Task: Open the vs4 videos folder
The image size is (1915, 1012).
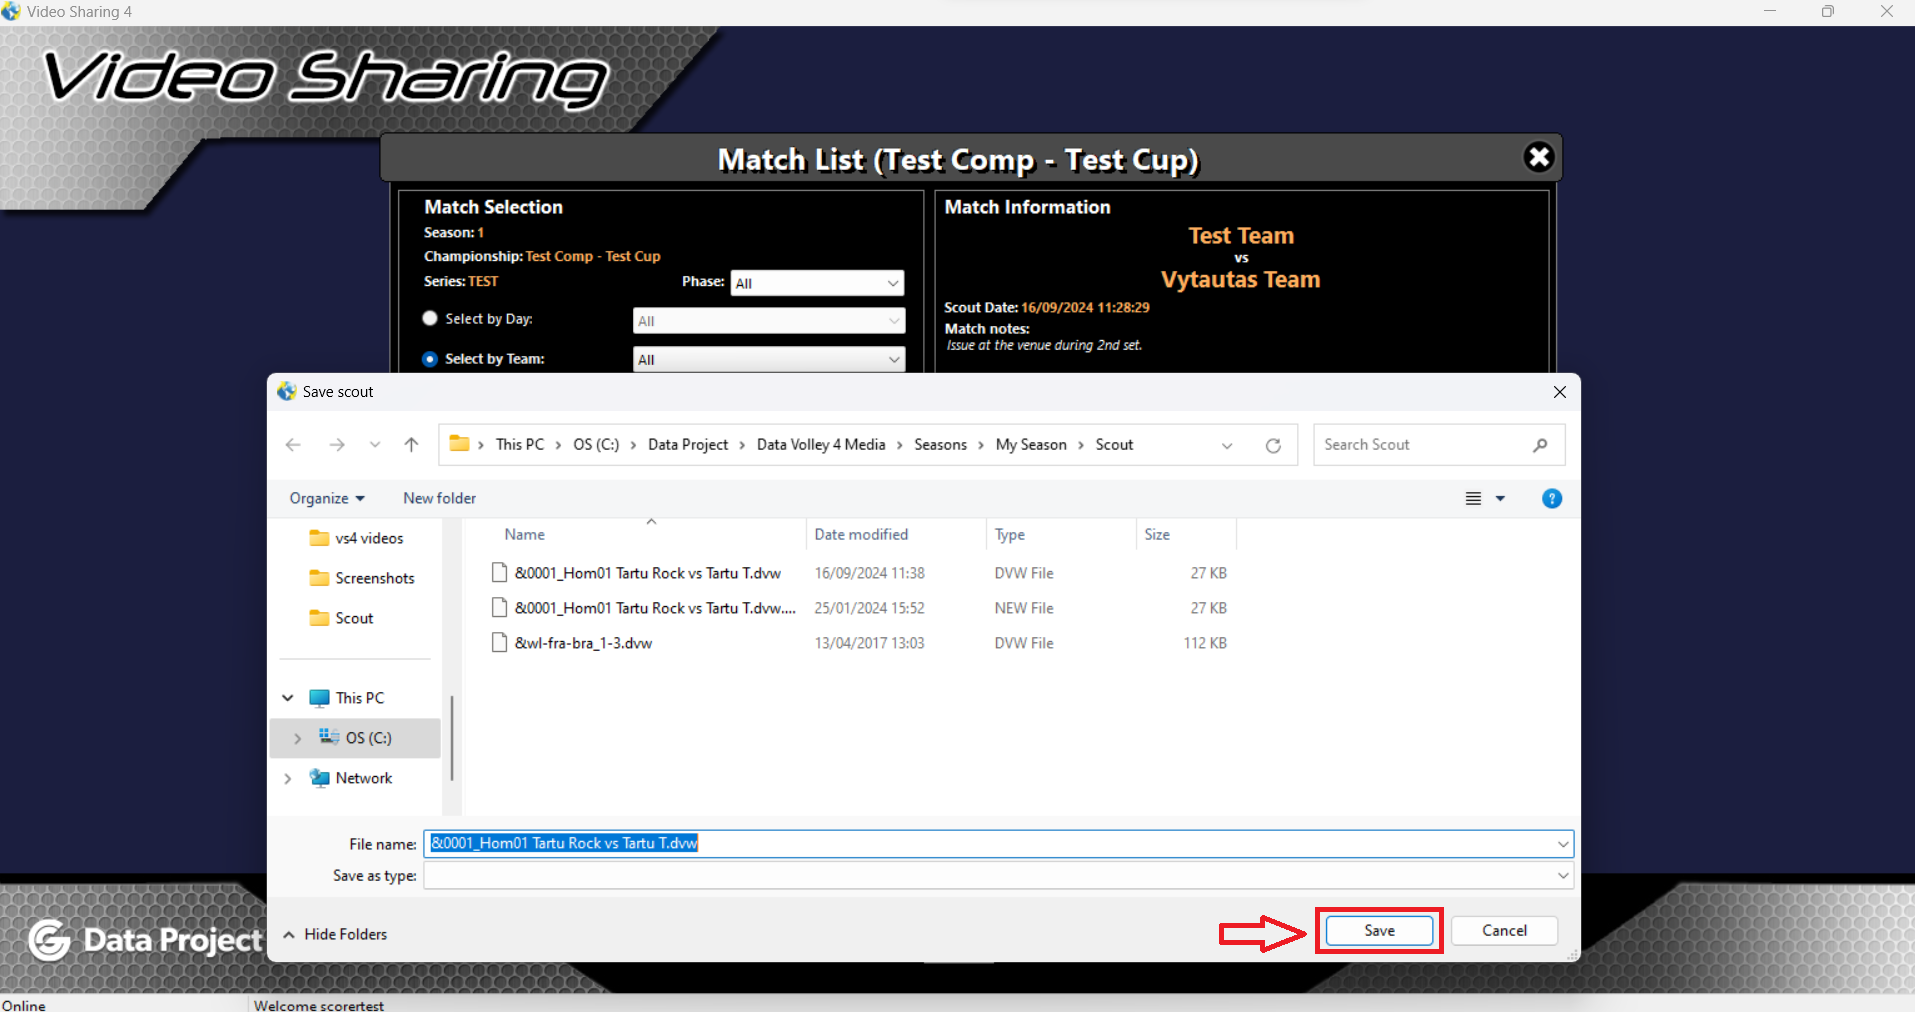Action: tap(357, 538)
